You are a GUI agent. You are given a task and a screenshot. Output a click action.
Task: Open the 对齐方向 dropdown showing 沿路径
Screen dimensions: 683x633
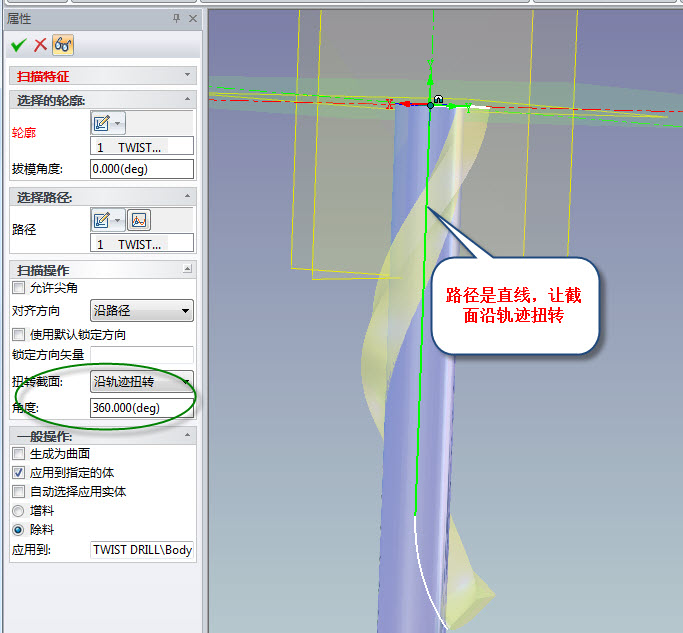pyautogui.click(x=141, y=311)
